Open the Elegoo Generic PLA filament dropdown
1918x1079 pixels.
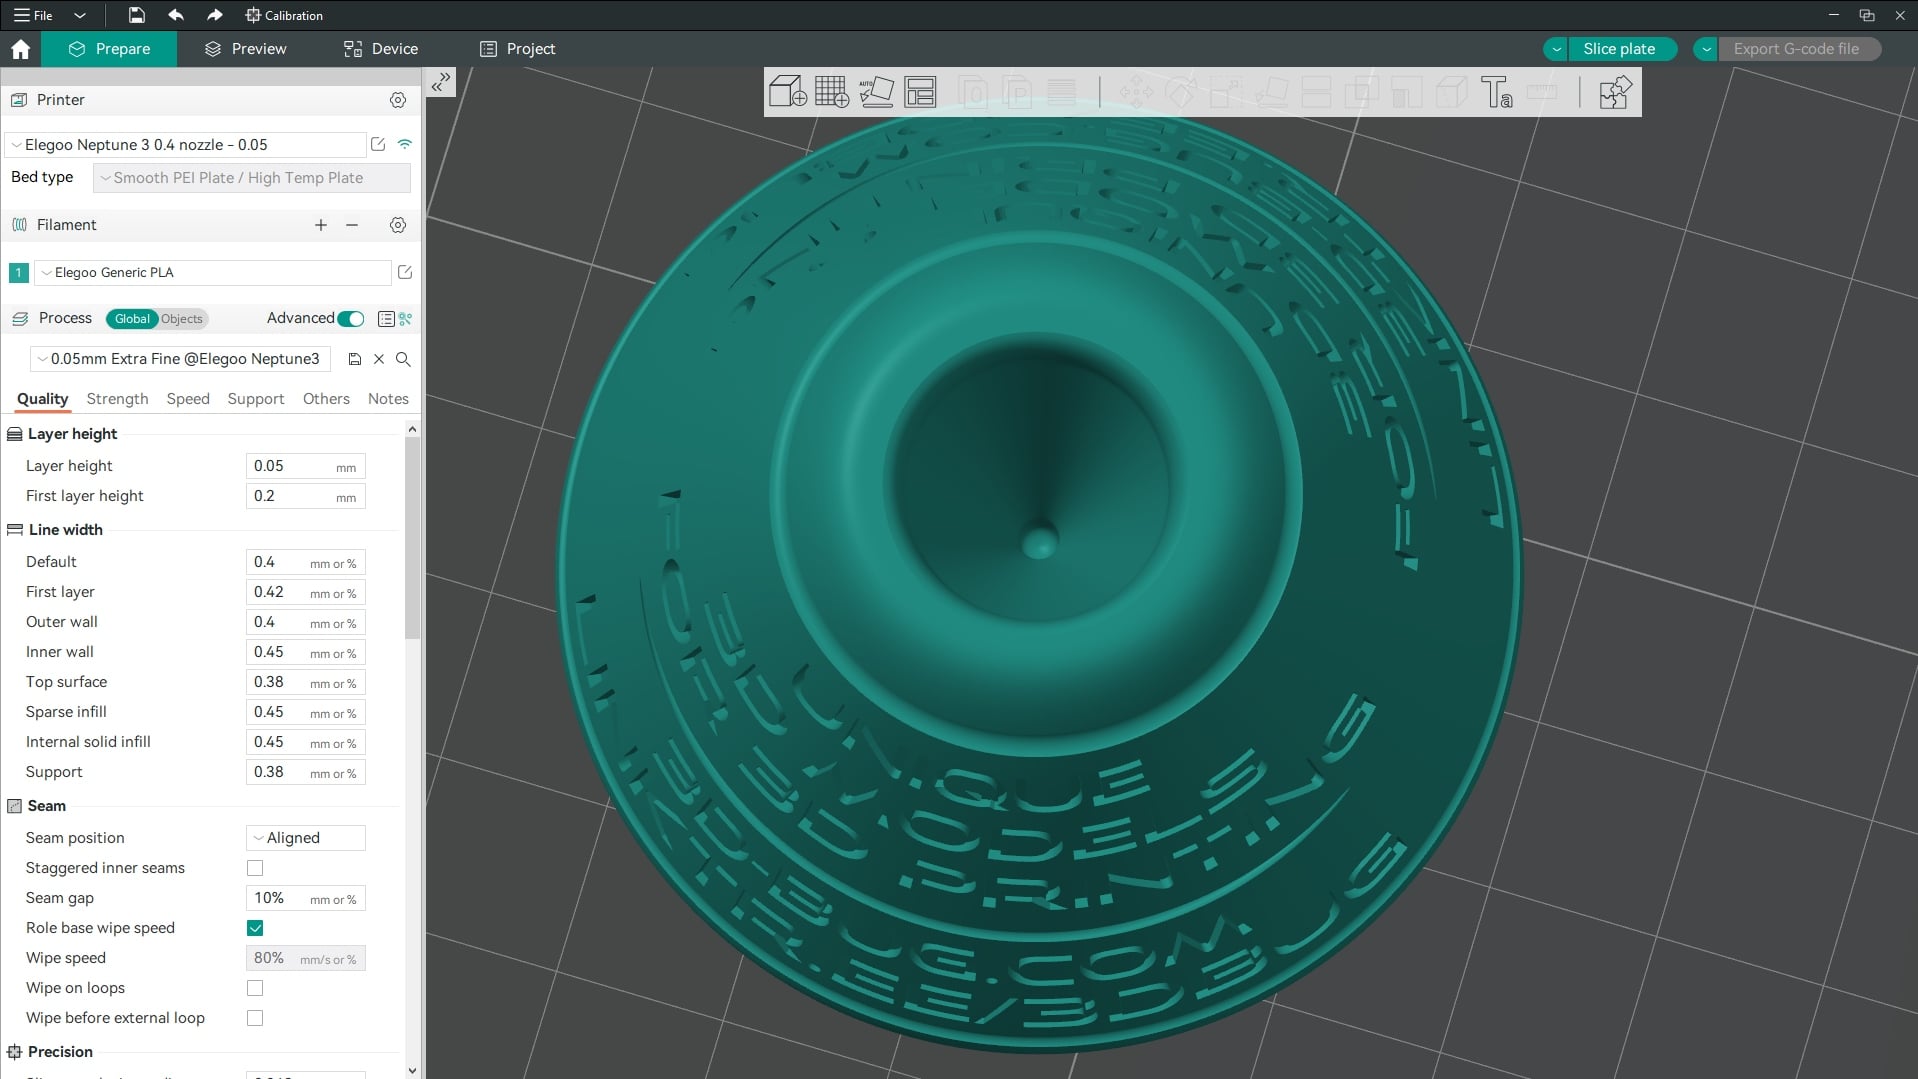tap(213, 272)
